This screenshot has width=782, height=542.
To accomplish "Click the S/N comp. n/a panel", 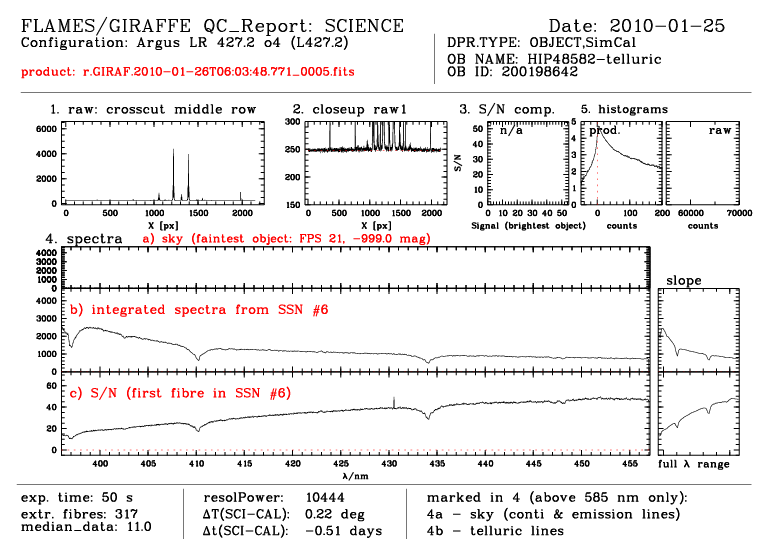I will point(528,164).
